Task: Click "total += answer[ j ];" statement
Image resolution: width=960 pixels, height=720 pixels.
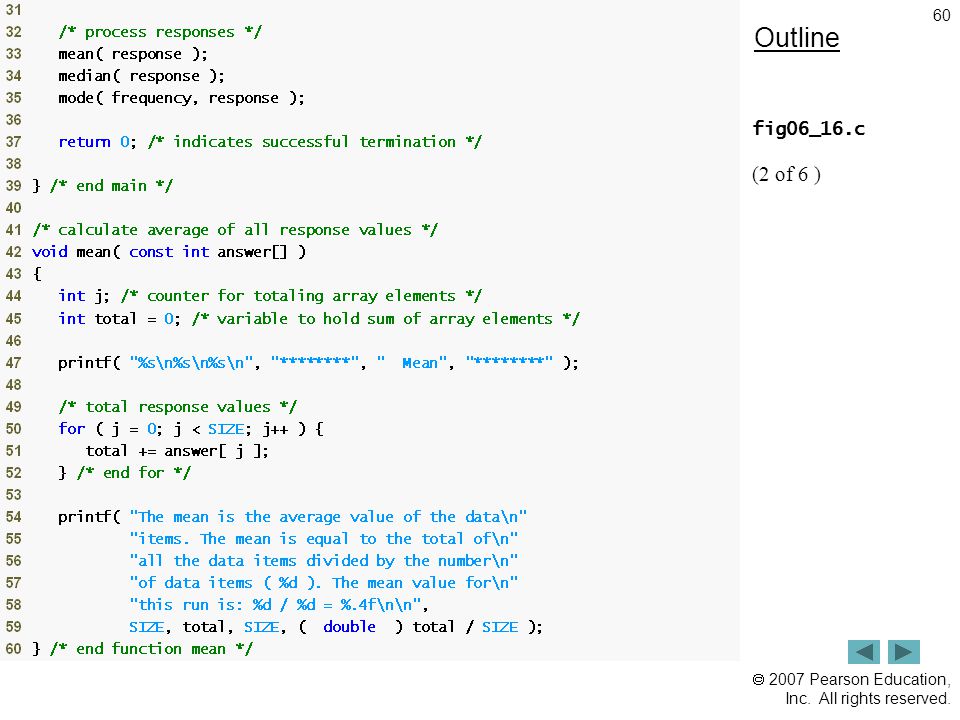Action: pos(177,451)
